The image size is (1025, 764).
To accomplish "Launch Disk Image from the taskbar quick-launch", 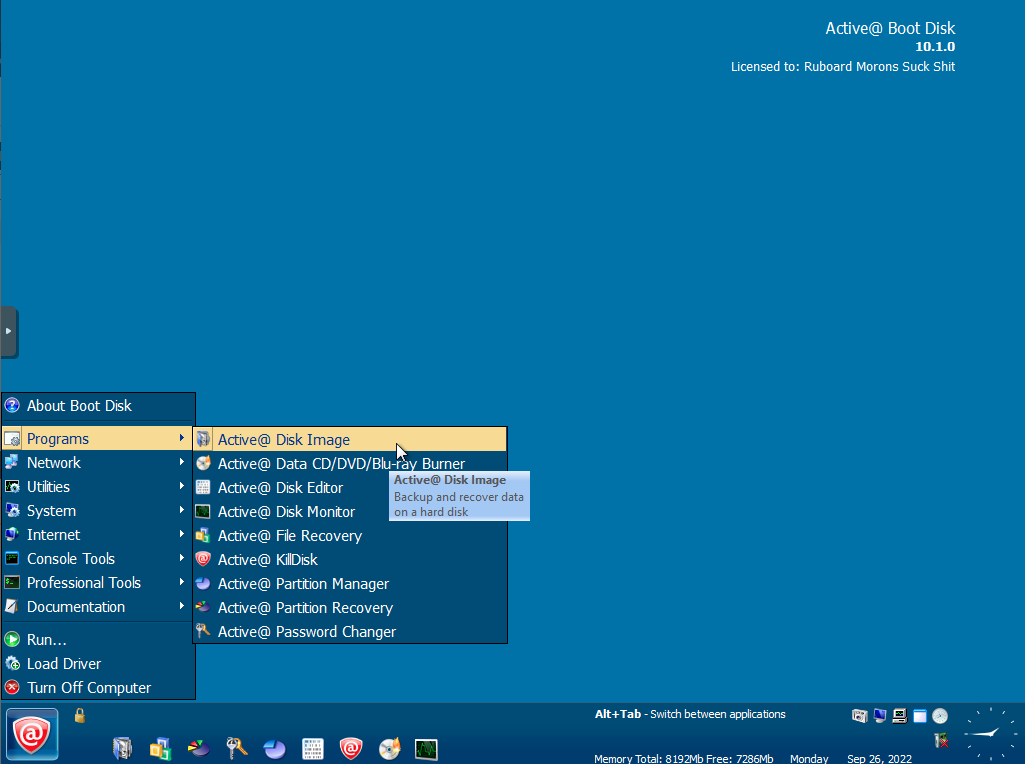I will pos(122,748).
